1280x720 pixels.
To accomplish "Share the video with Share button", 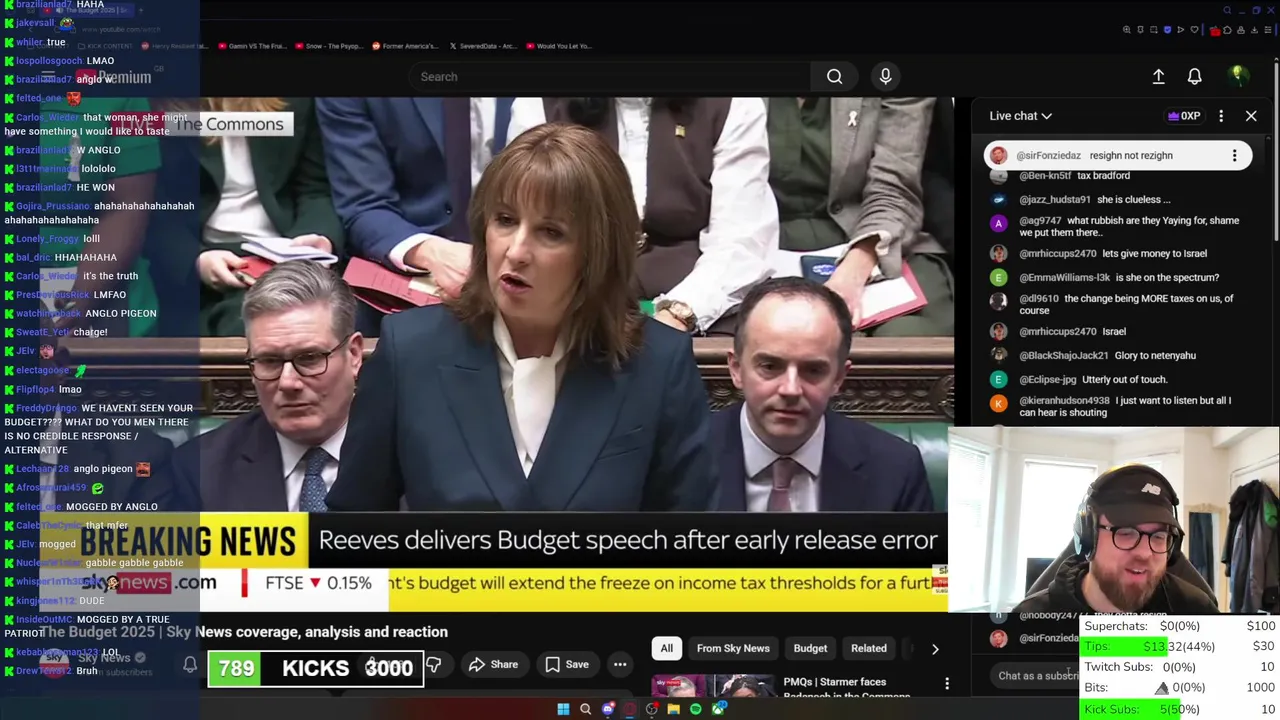I will 492,665.
